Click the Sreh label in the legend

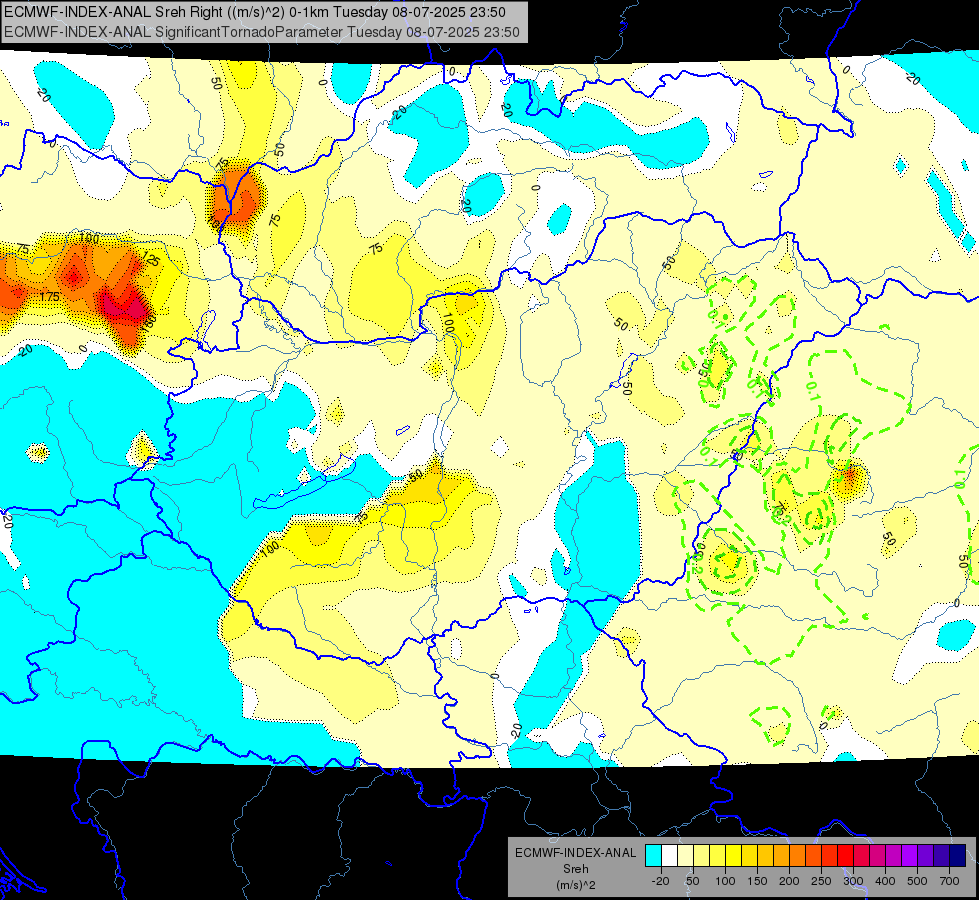coord(576,869)
